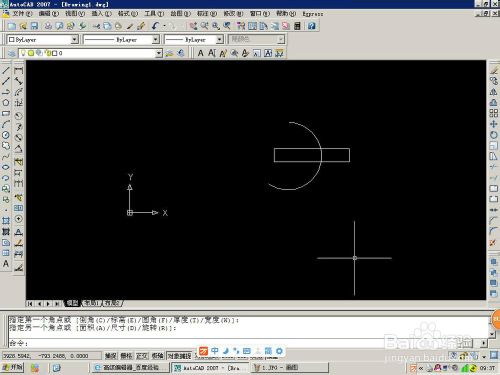Toggle the 极轴 polar tracking button
500x375 pixels.
[x=157, y=356]
